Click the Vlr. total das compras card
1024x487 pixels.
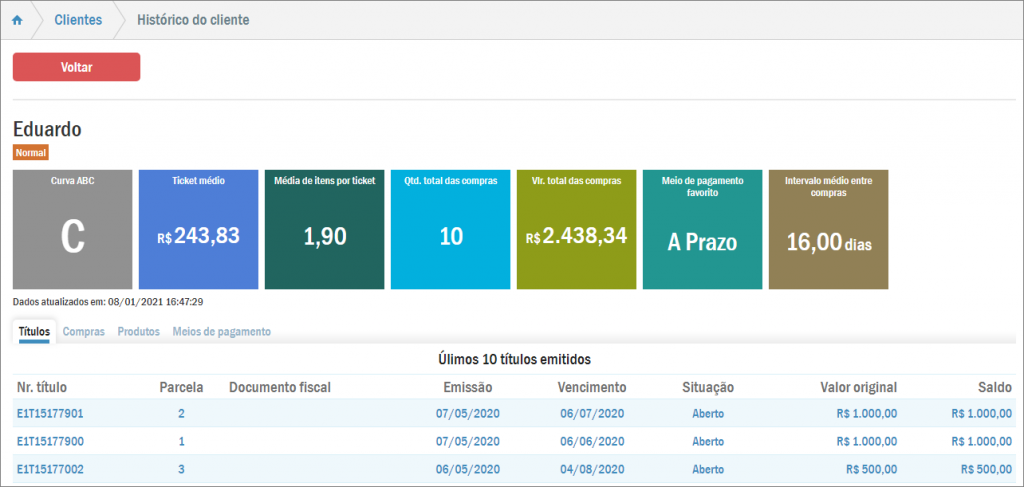coord(576,230)
